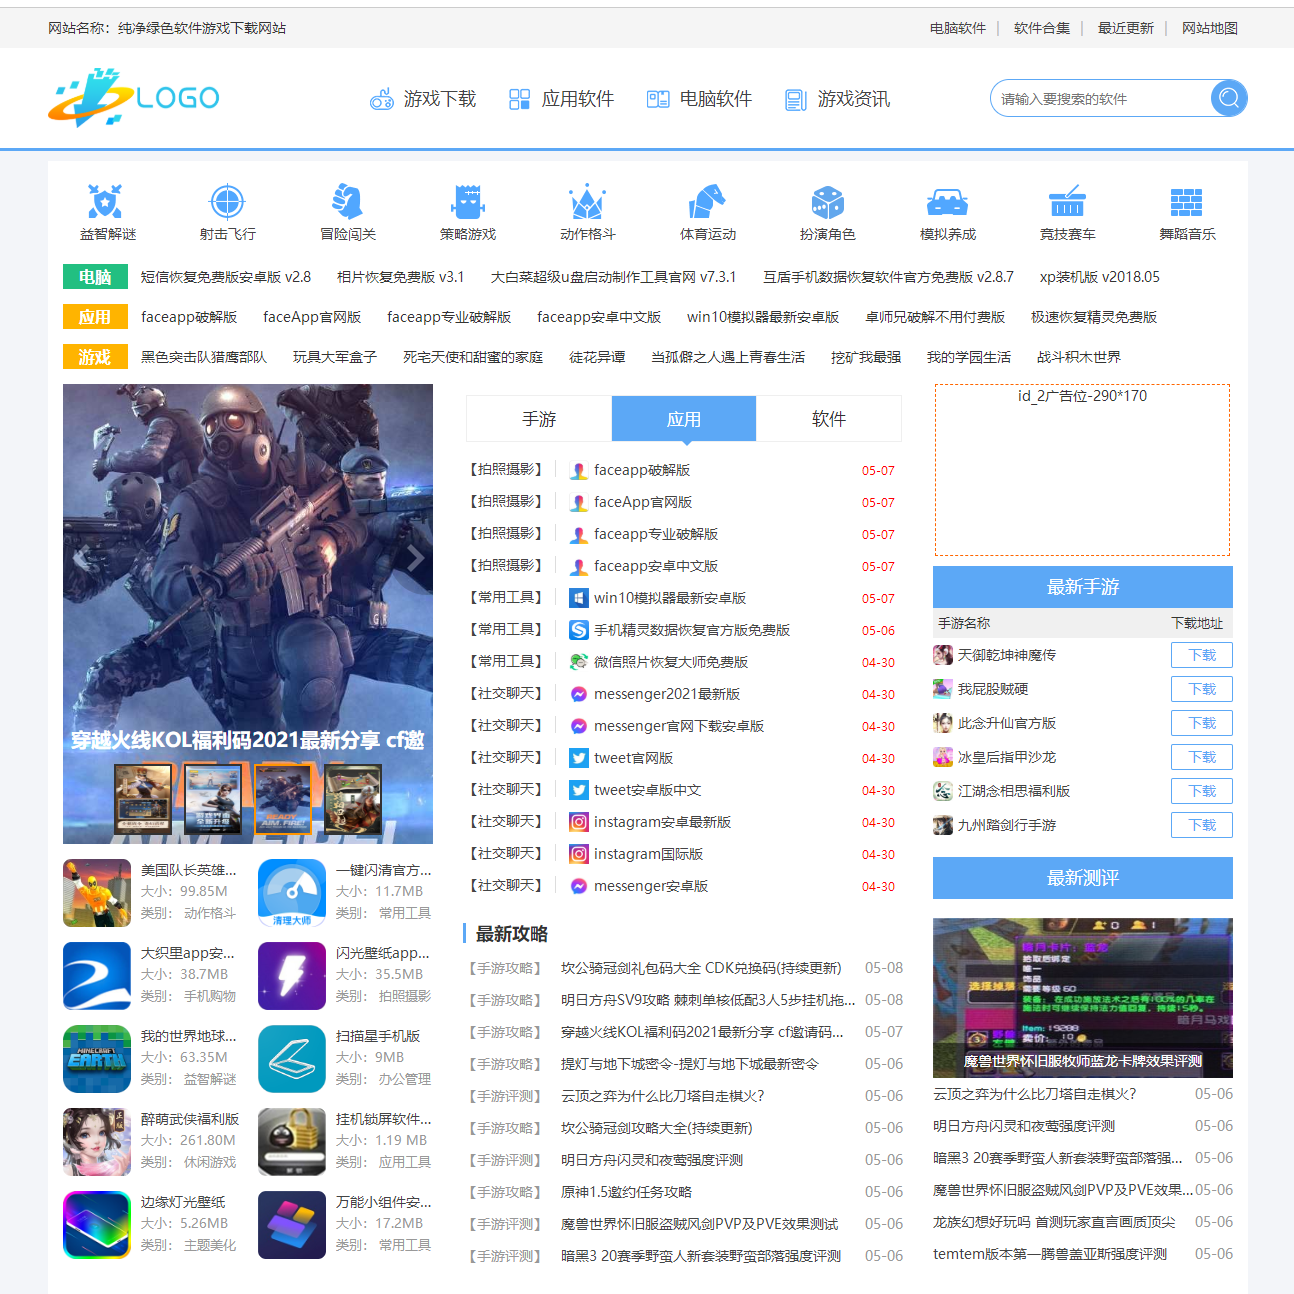The width and height of the screenshot is (1294, 1294).
Task: Open the 扮演角色 dice category icon
Action: (827, 202)
